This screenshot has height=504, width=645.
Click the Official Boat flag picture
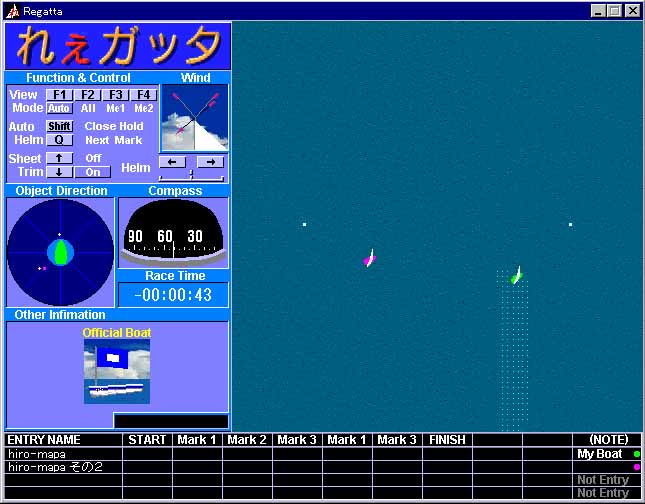point(117,371)
